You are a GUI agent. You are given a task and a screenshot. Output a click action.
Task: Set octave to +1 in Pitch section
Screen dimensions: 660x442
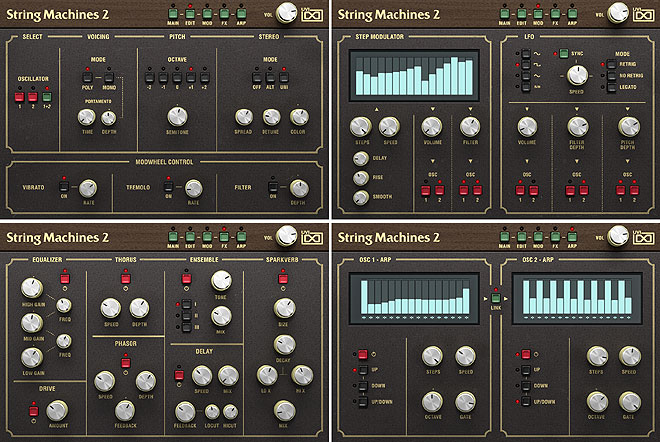point(189,76)
